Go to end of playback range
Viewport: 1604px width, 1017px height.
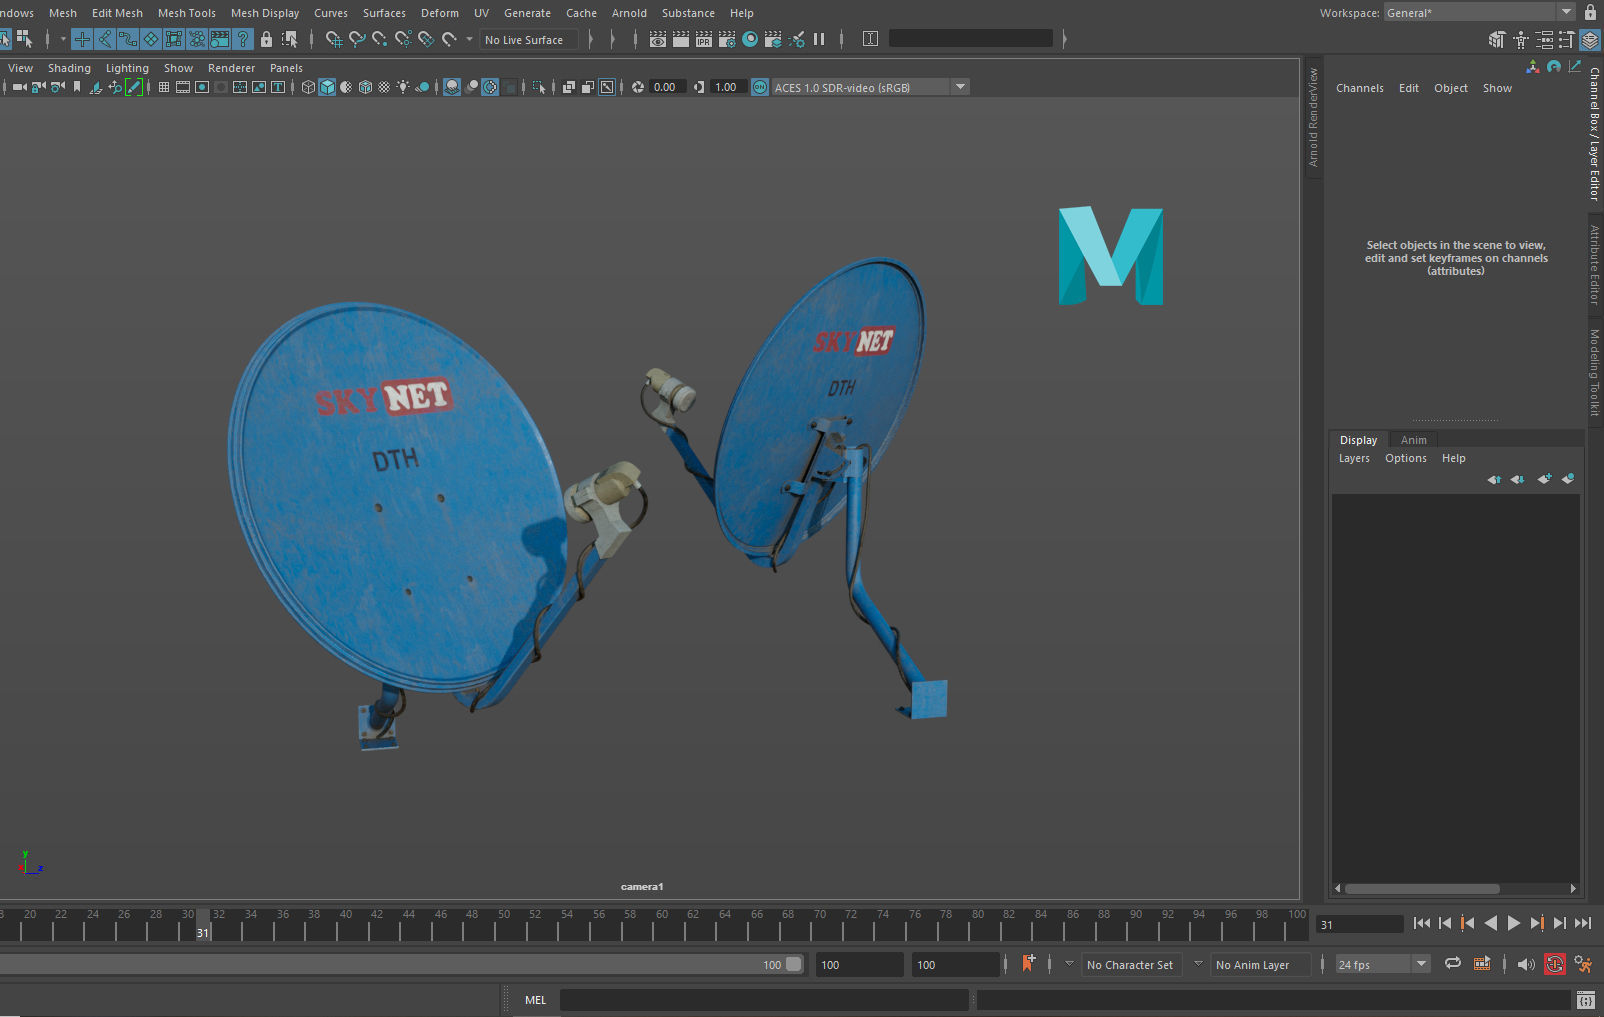point(1583,923)
